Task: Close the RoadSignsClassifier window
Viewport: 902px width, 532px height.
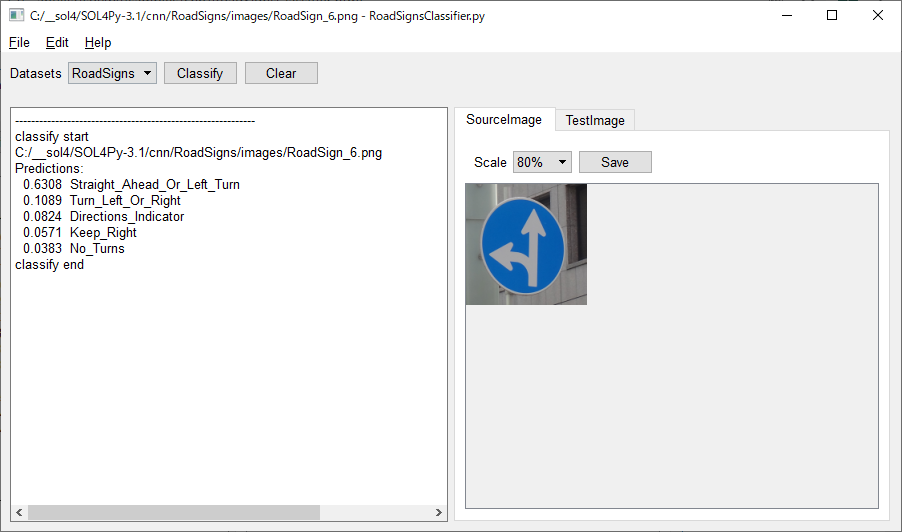Action: click(877, 16)
